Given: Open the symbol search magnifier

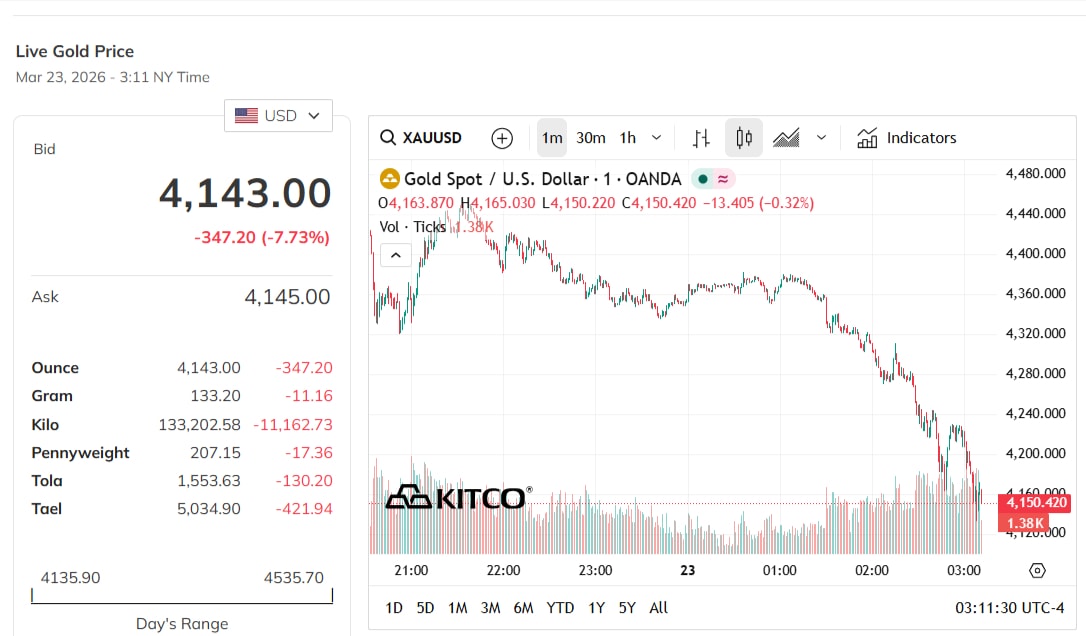Looking at the screenshot, I should [386, 137].
